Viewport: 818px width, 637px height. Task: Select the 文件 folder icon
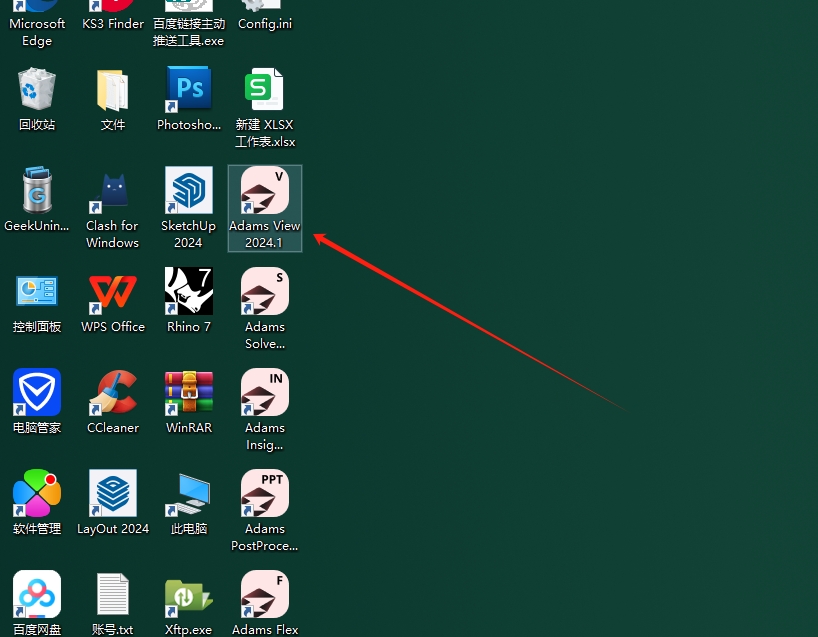[113, 91]
